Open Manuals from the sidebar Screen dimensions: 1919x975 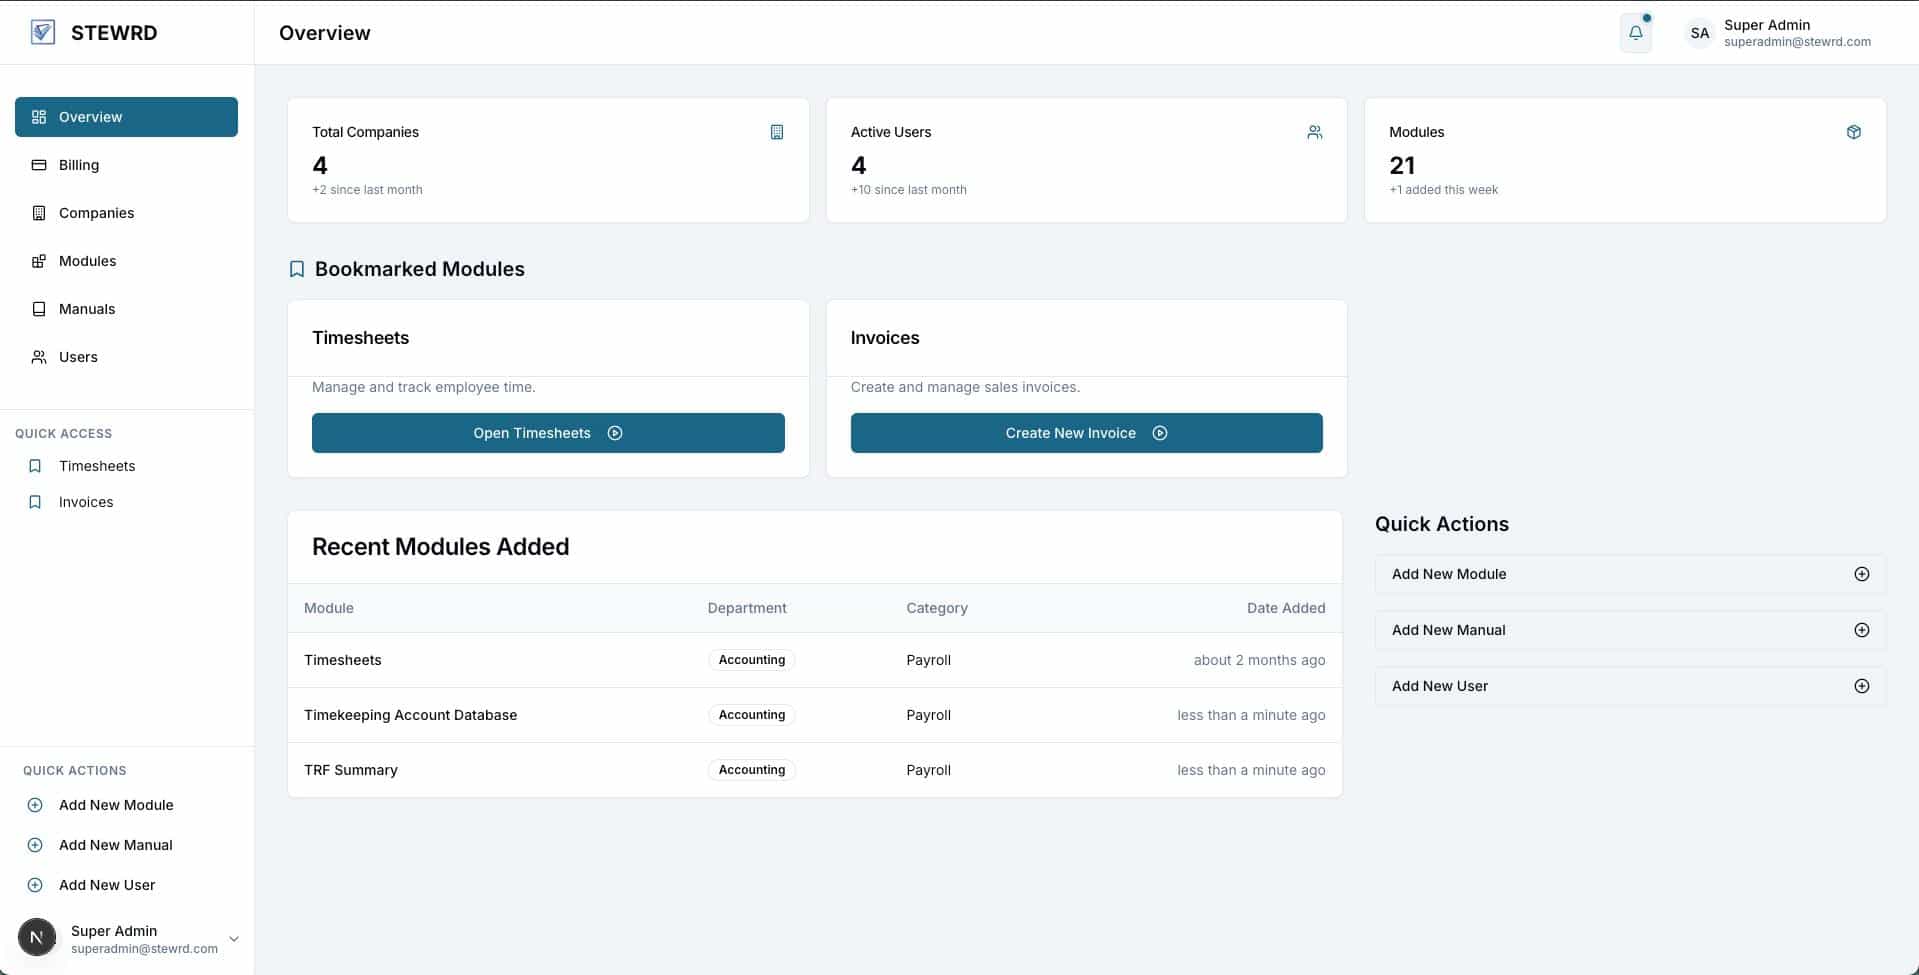pos(87,309)
